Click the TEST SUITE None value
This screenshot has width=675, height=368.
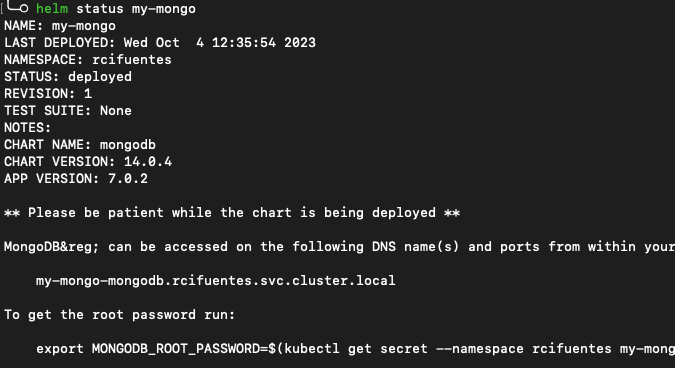(116, 111)
